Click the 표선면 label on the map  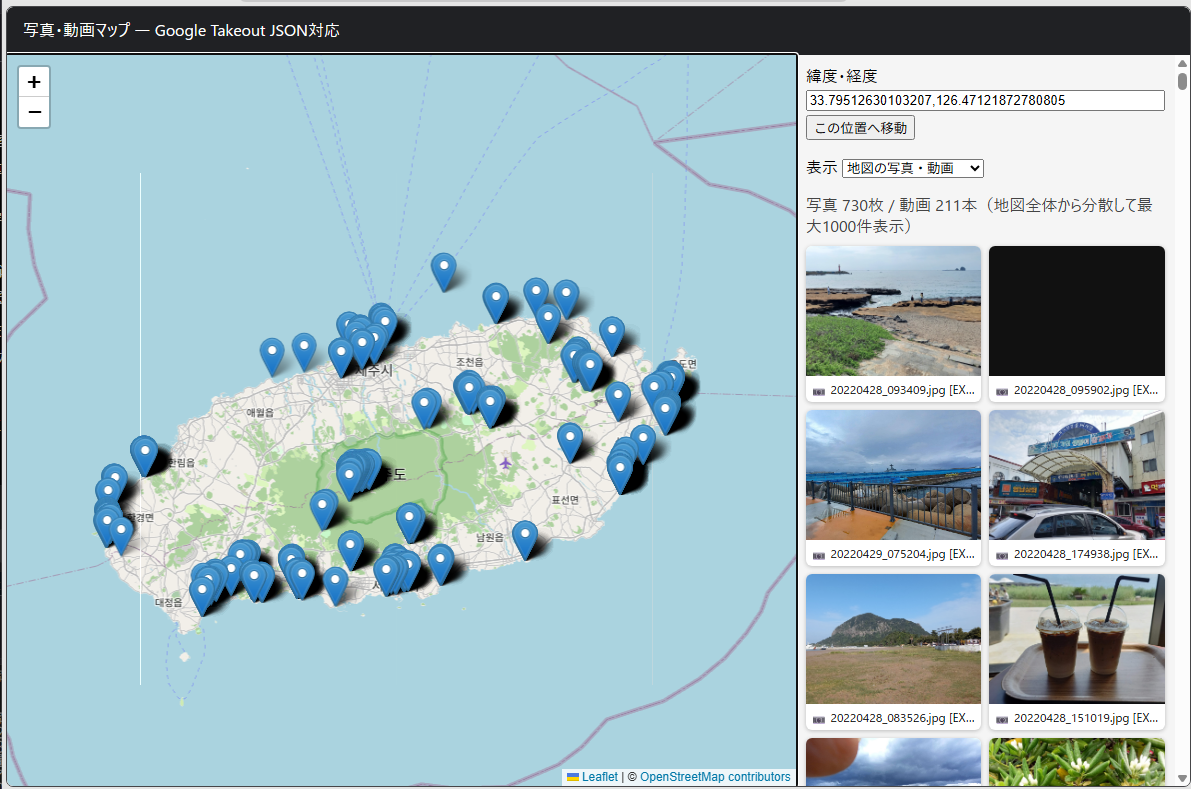click(565, 500)
